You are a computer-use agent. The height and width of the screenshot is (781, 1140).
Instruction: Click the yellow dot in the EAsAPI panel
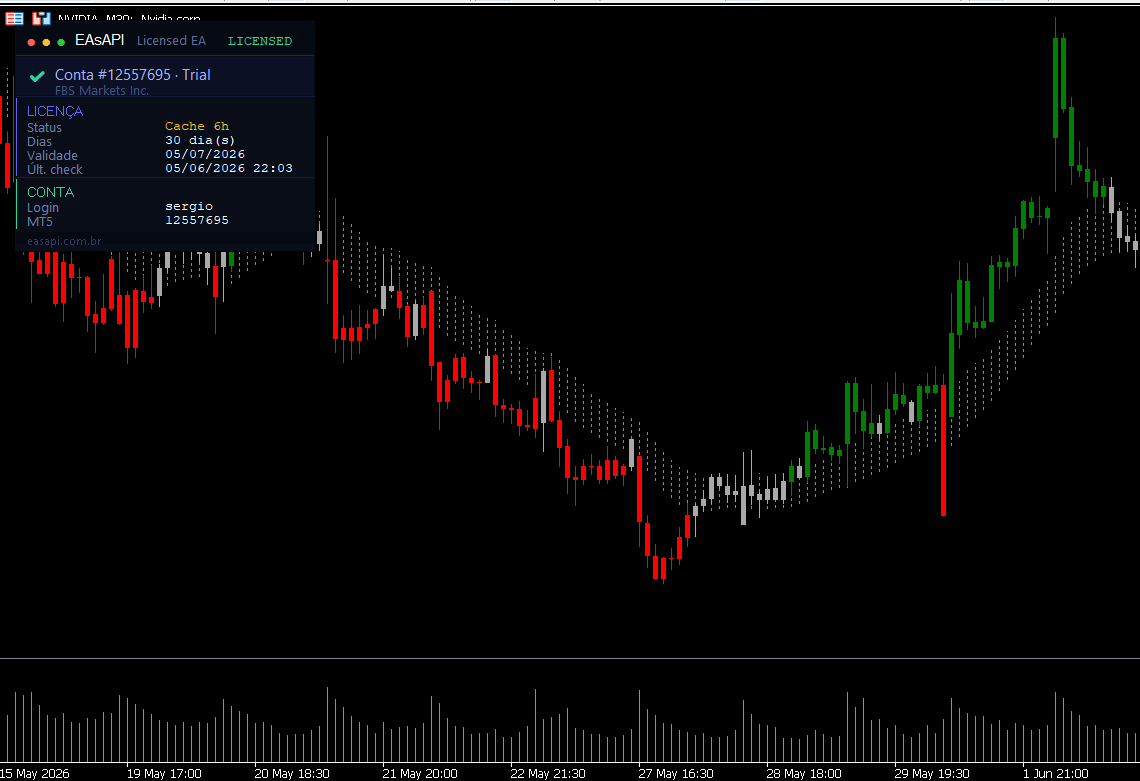[46, 42]
